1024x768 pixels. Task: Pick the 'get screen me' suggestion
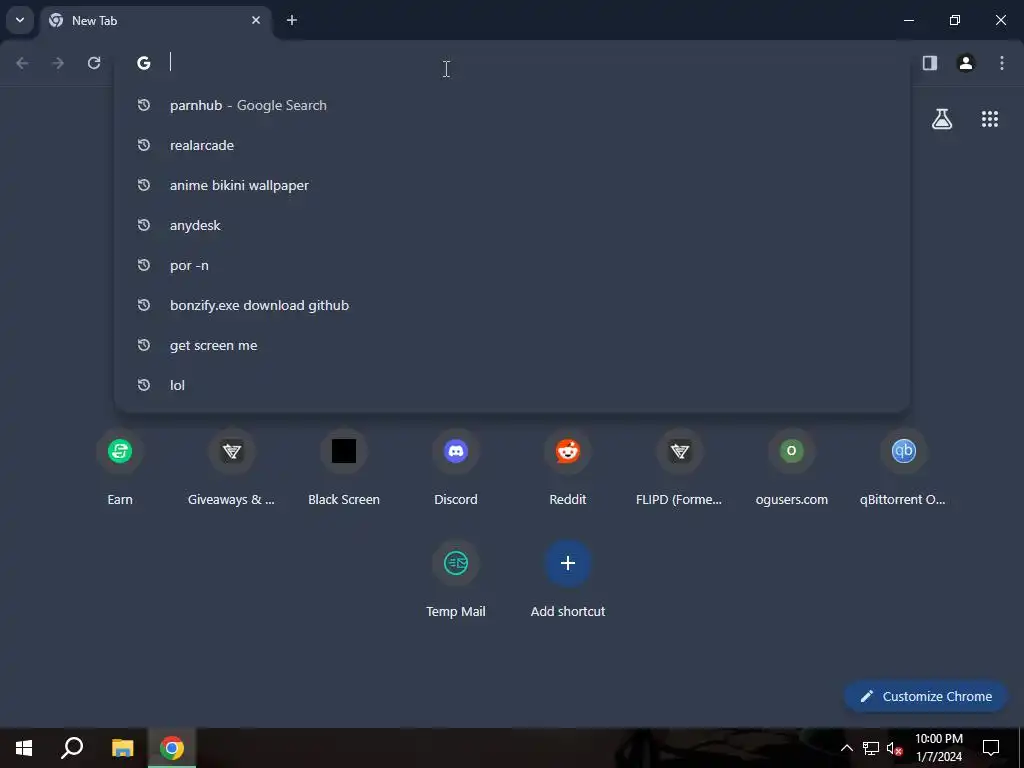point(512,345)
